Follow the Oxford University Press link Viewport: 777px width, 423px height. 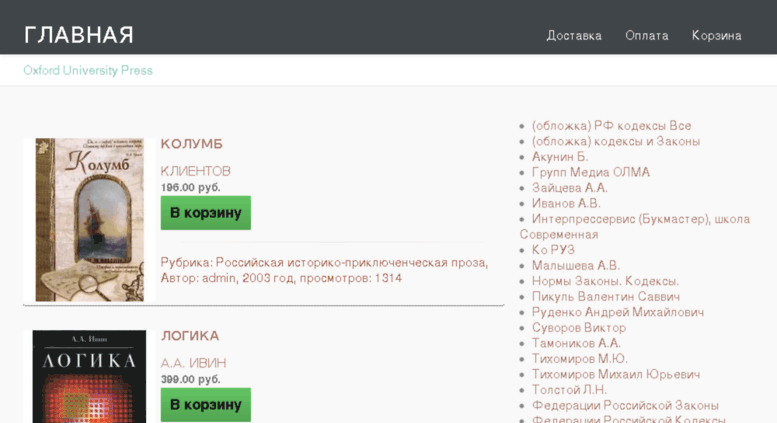point(88,70)
